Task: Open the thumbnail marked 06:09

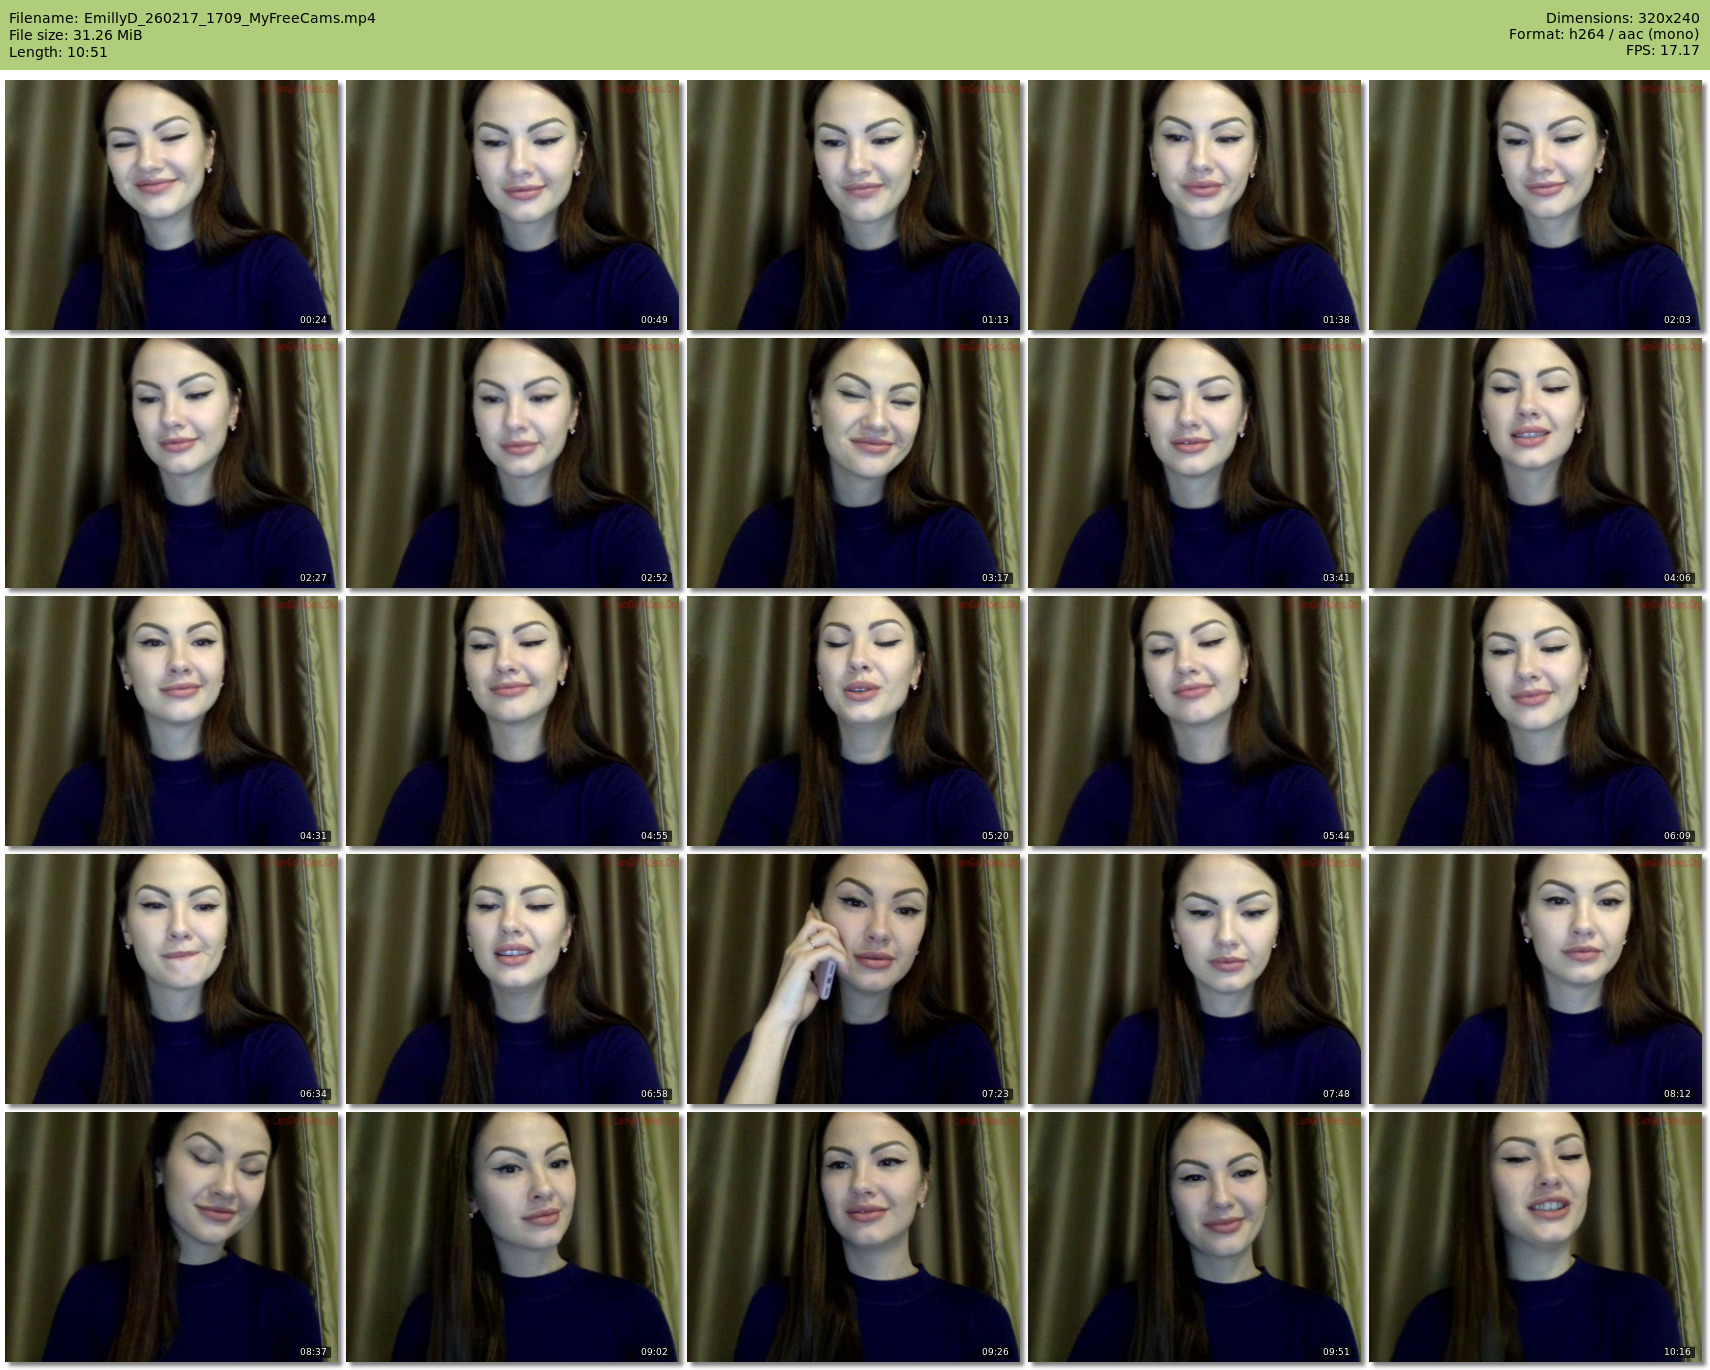Action: [x=1535, y=721]
